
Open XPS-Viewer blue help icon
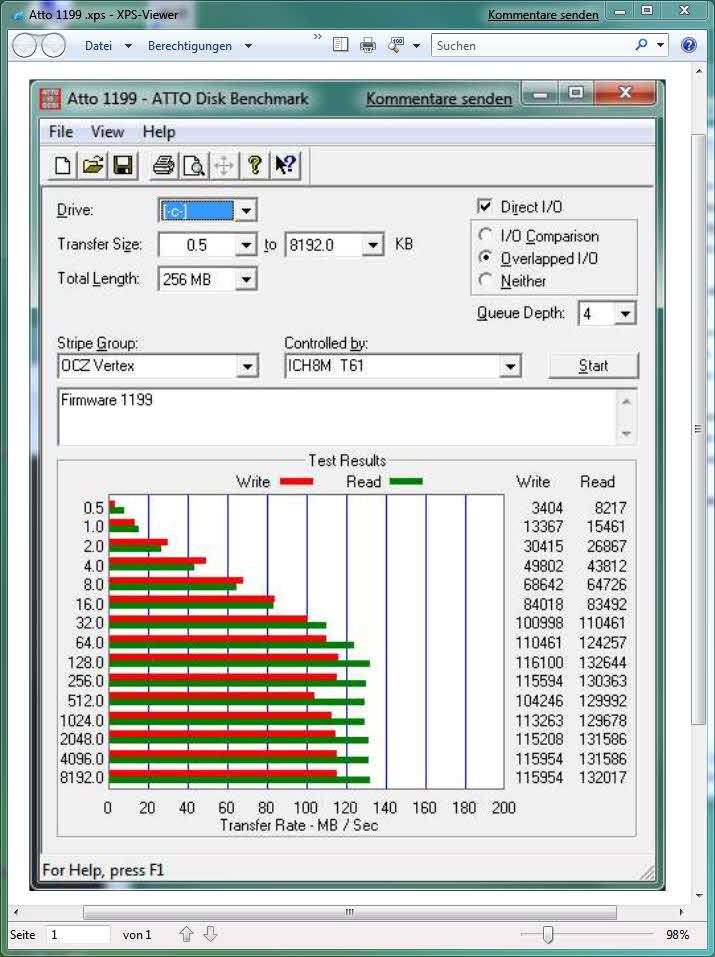pos(689,45)
